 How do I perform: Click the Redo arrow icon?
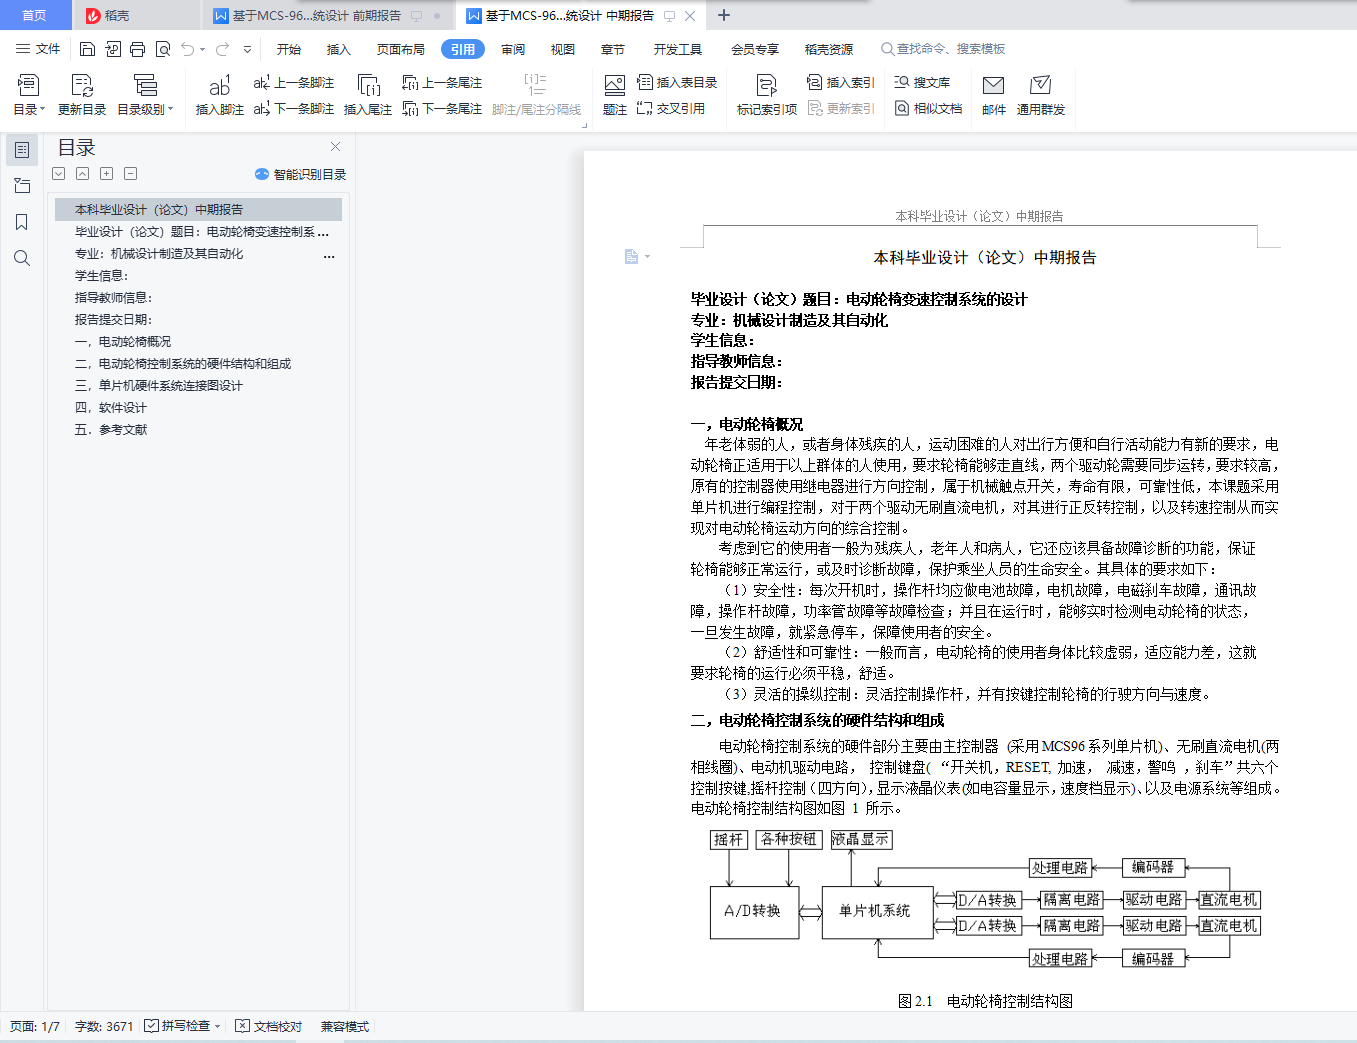pyautogui.click(x=222, y=49)
